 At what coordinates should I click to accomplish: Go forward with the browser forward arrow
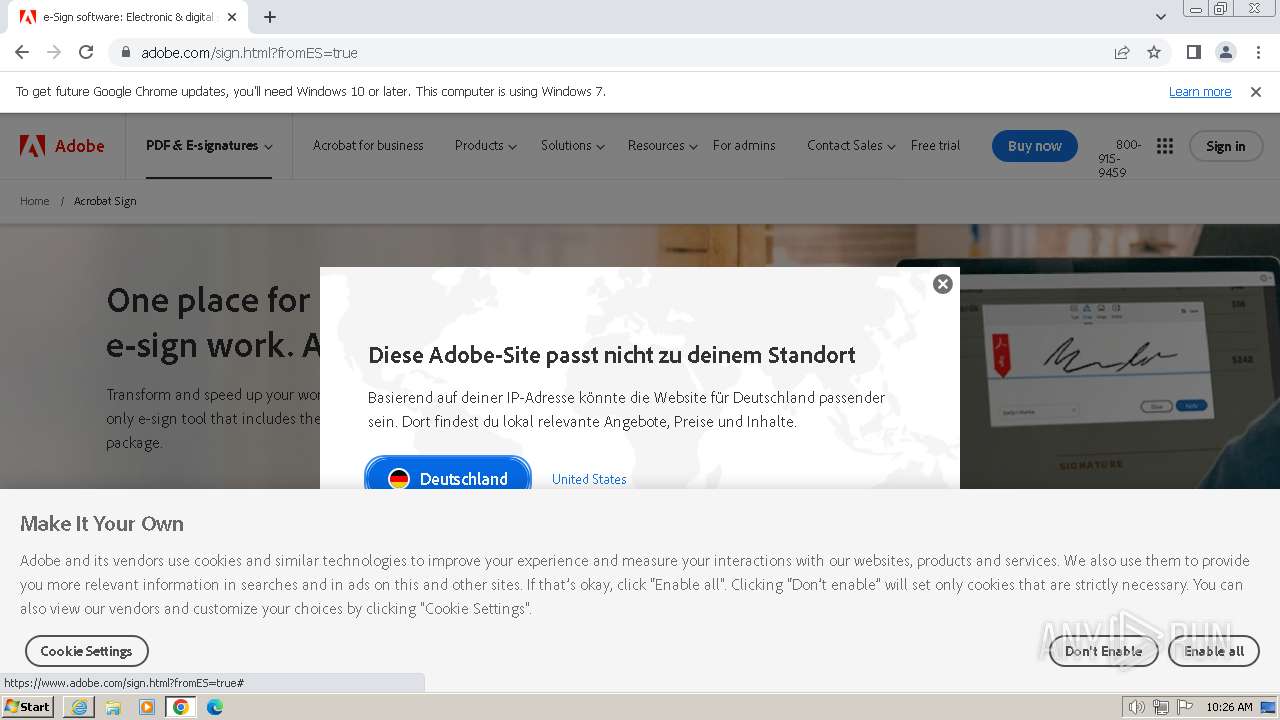point(54,52)
